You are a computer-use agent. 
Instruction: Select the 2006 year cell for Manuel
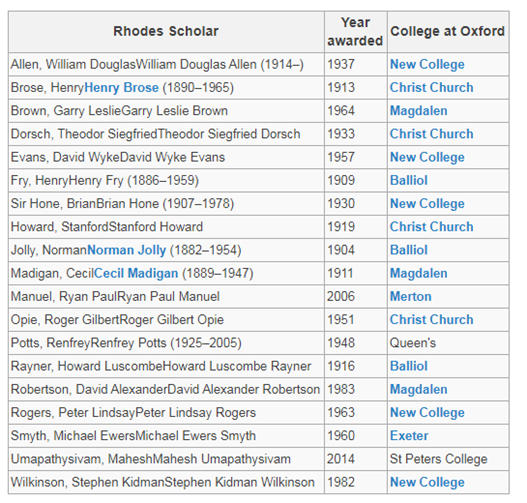tap(356, 297)
